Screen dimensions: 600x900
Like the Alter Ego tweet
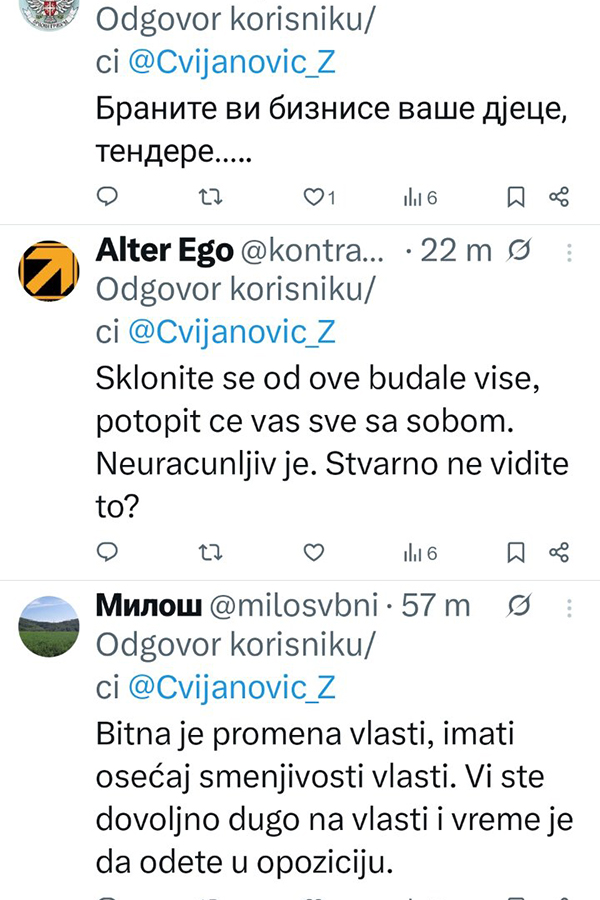pyautogui.click(x=314, y=551)
